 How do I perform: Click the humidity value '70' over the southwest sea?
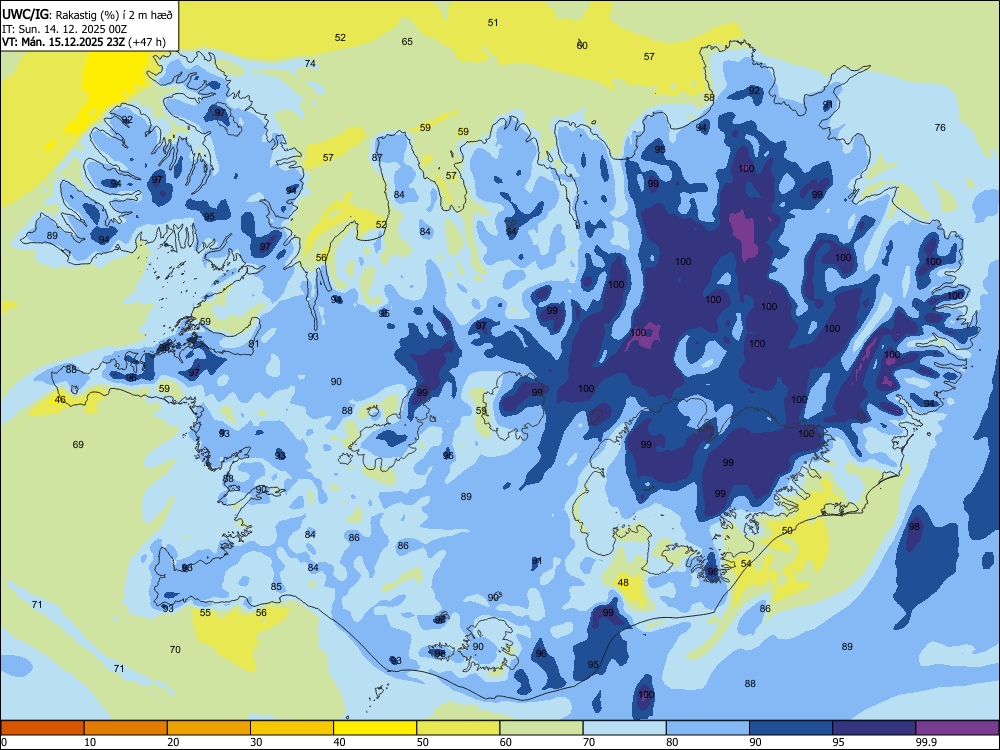pyautogui.click(x=175, y=649)
